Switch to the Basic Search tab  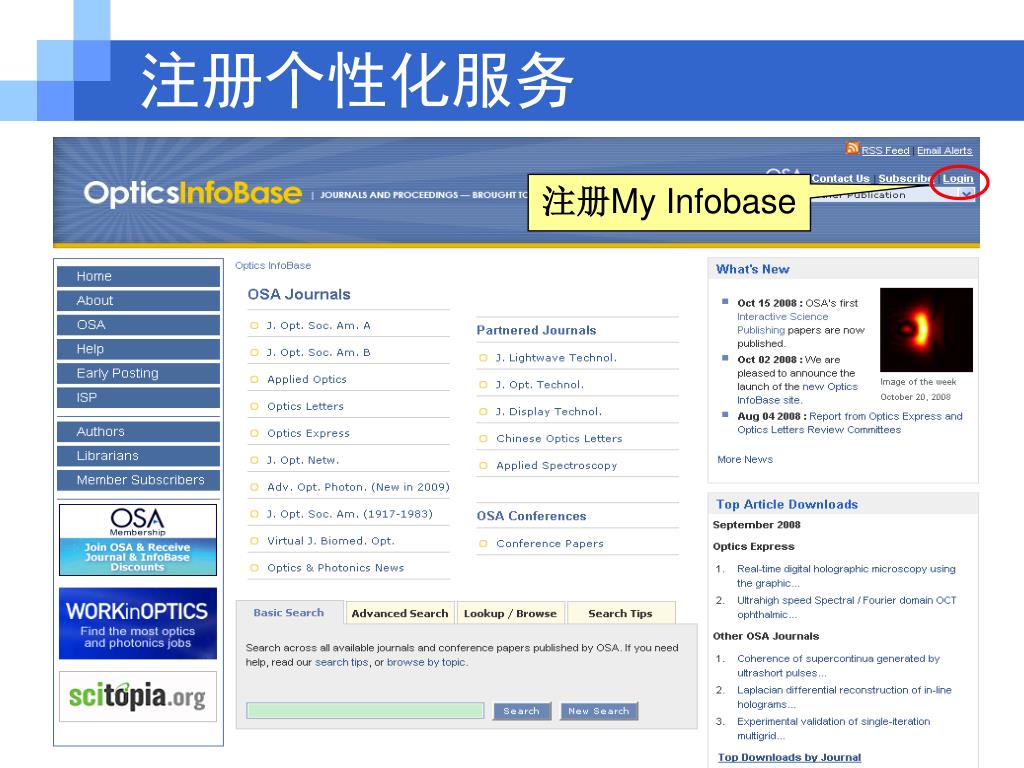289,613
